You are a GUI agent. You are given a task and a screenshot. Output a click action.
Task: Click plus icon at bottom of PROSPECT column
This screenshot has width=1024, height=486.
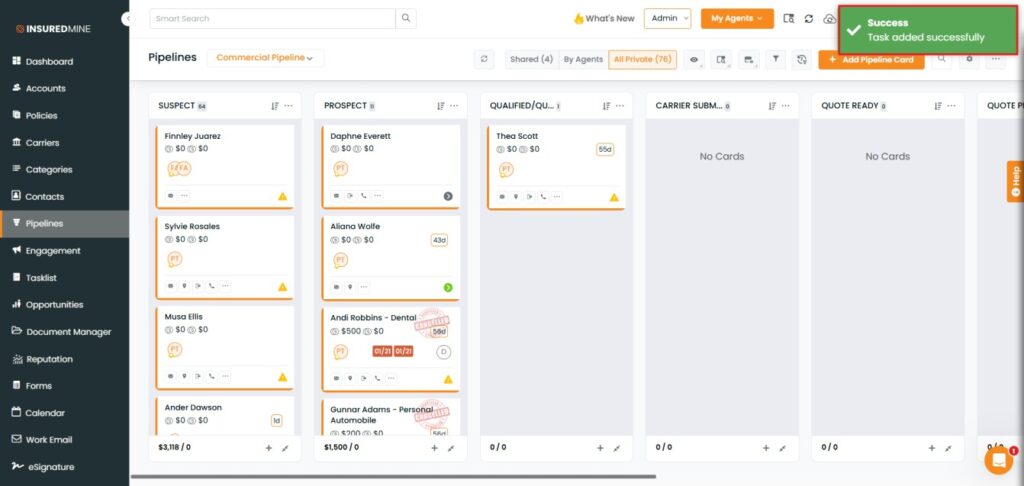(x=434, y=448)
